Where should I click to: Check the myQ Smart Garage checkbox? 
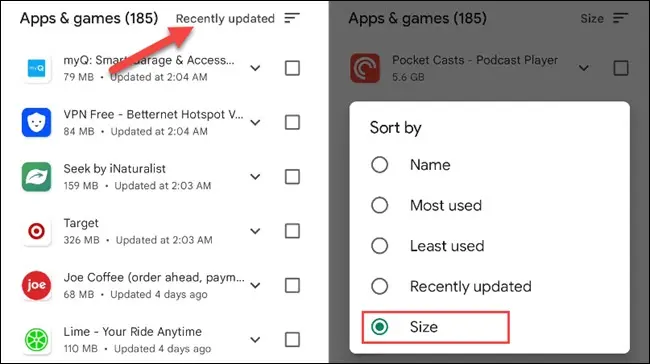tap(292, 68)
